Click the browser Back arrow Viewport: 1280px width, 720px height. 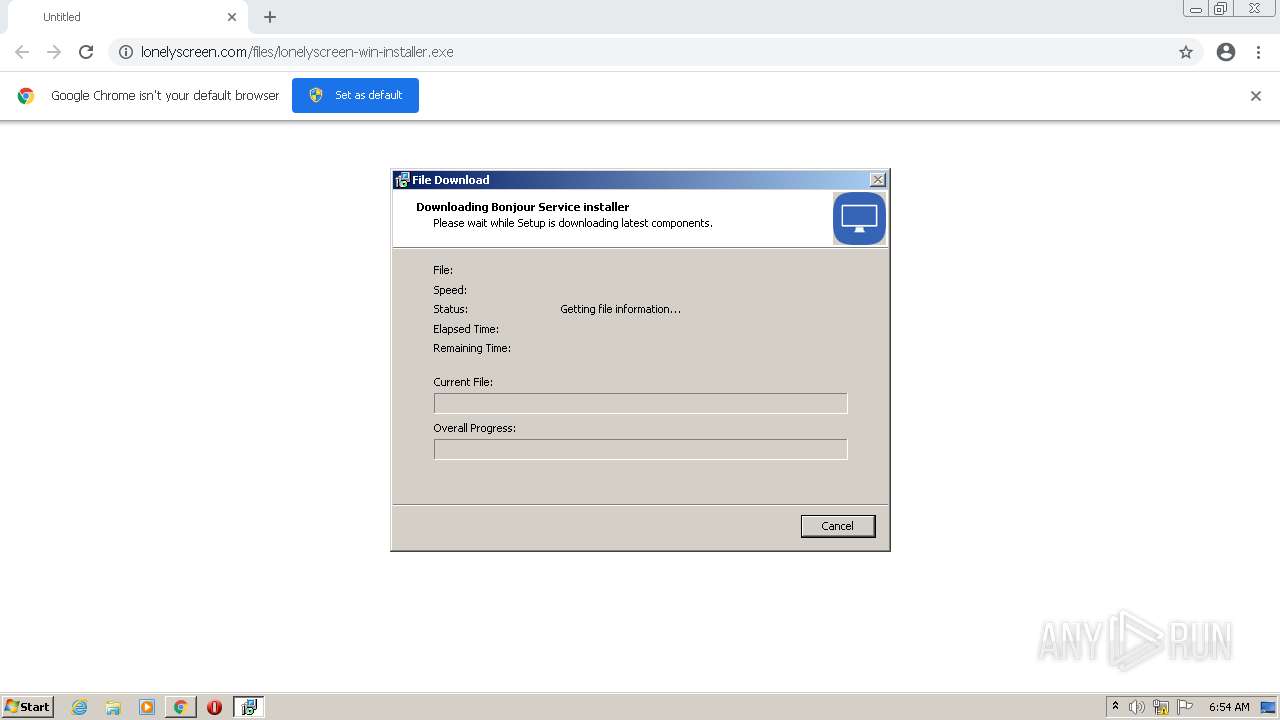(22, 52)
